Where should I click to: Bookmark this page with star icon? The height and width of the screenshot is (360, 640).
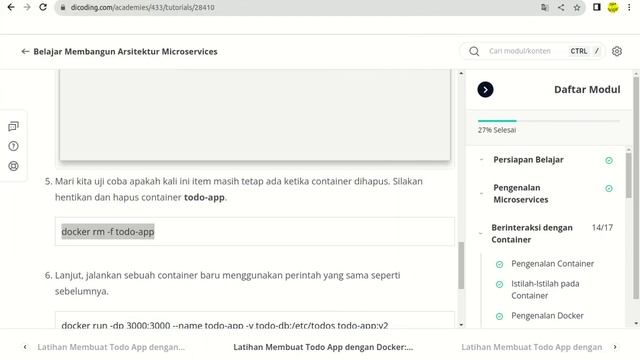click(x=577, y=7)
